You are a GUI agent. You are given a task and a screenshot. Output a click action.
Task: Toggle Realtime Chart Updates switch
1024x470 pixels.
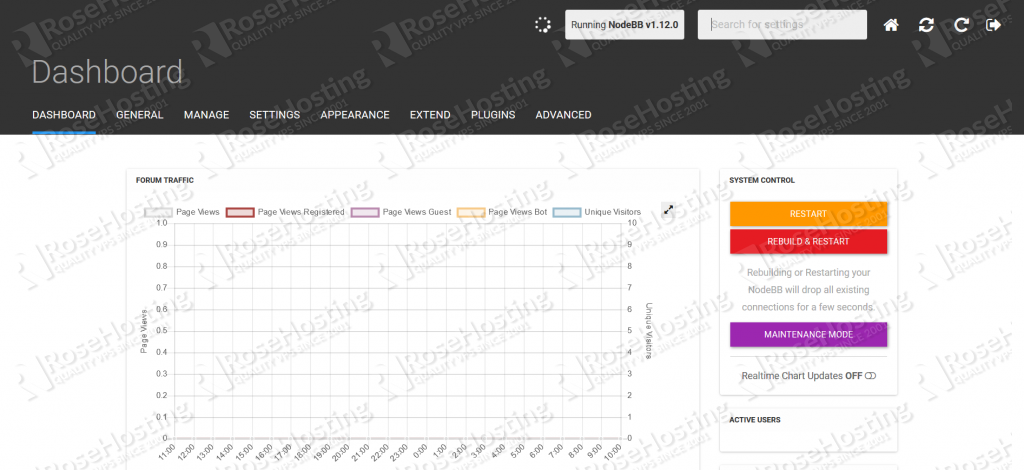(x=870, y=376)
